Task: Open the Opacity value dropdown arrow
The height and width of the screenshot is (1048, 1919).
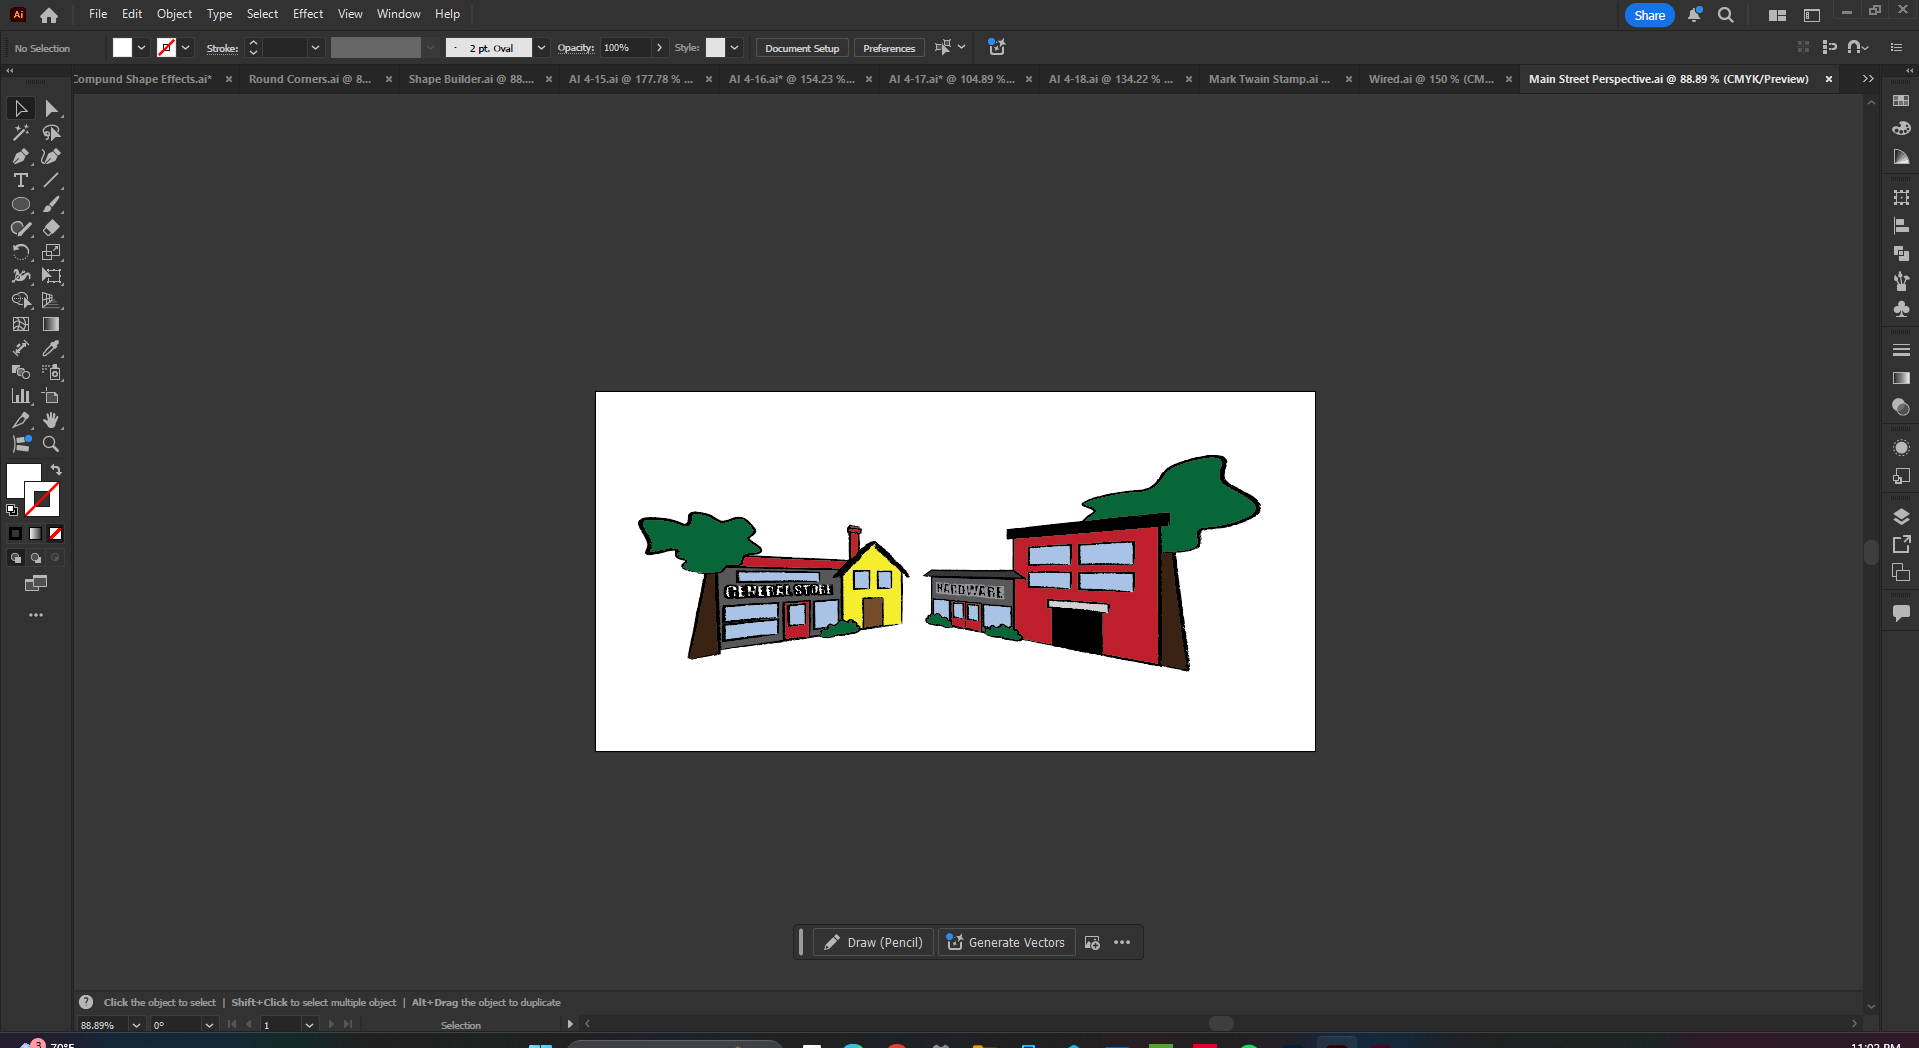Action: [659, 47]
